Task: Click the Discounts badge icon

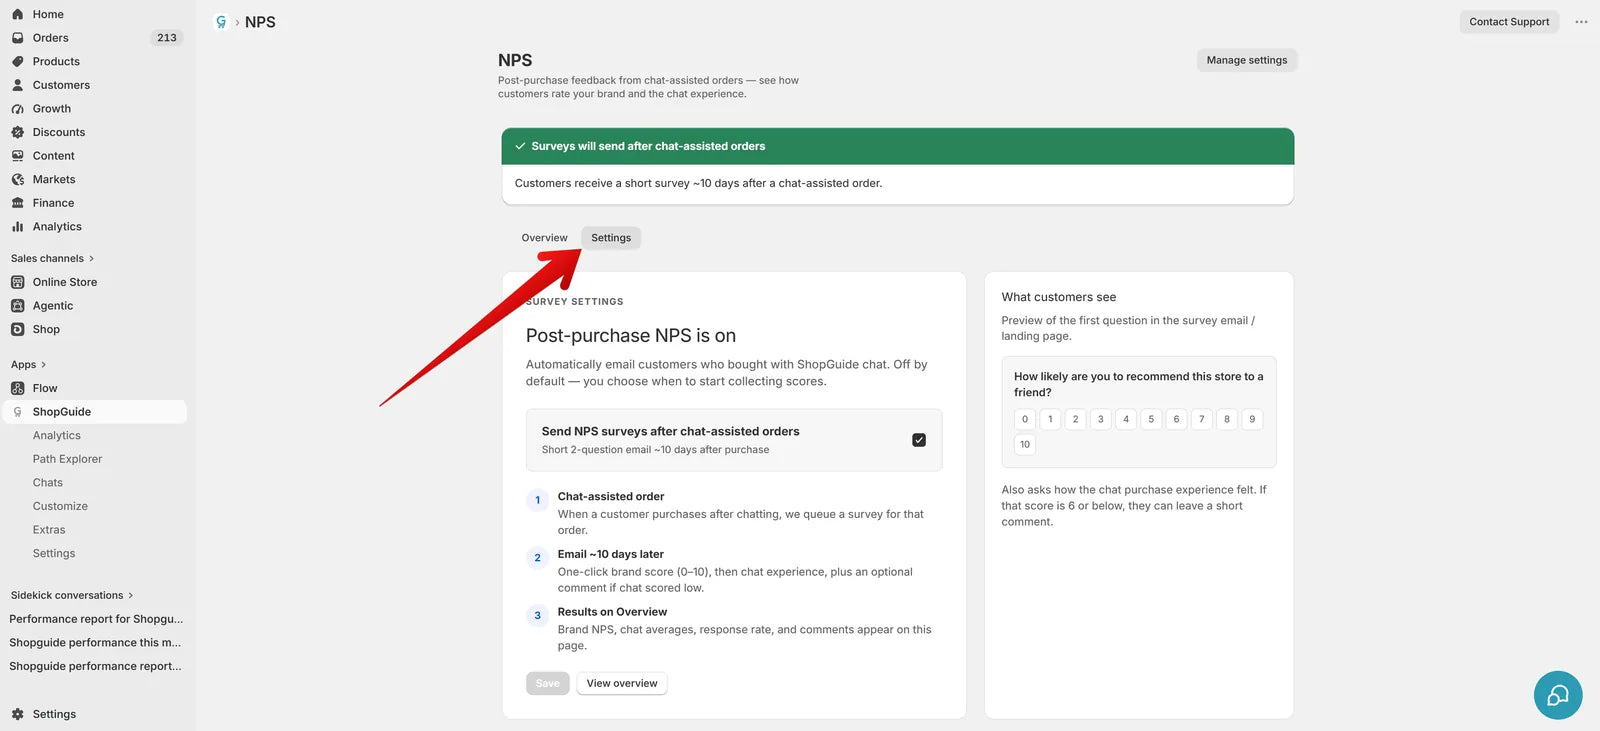Action: click(x=17, y=132)
